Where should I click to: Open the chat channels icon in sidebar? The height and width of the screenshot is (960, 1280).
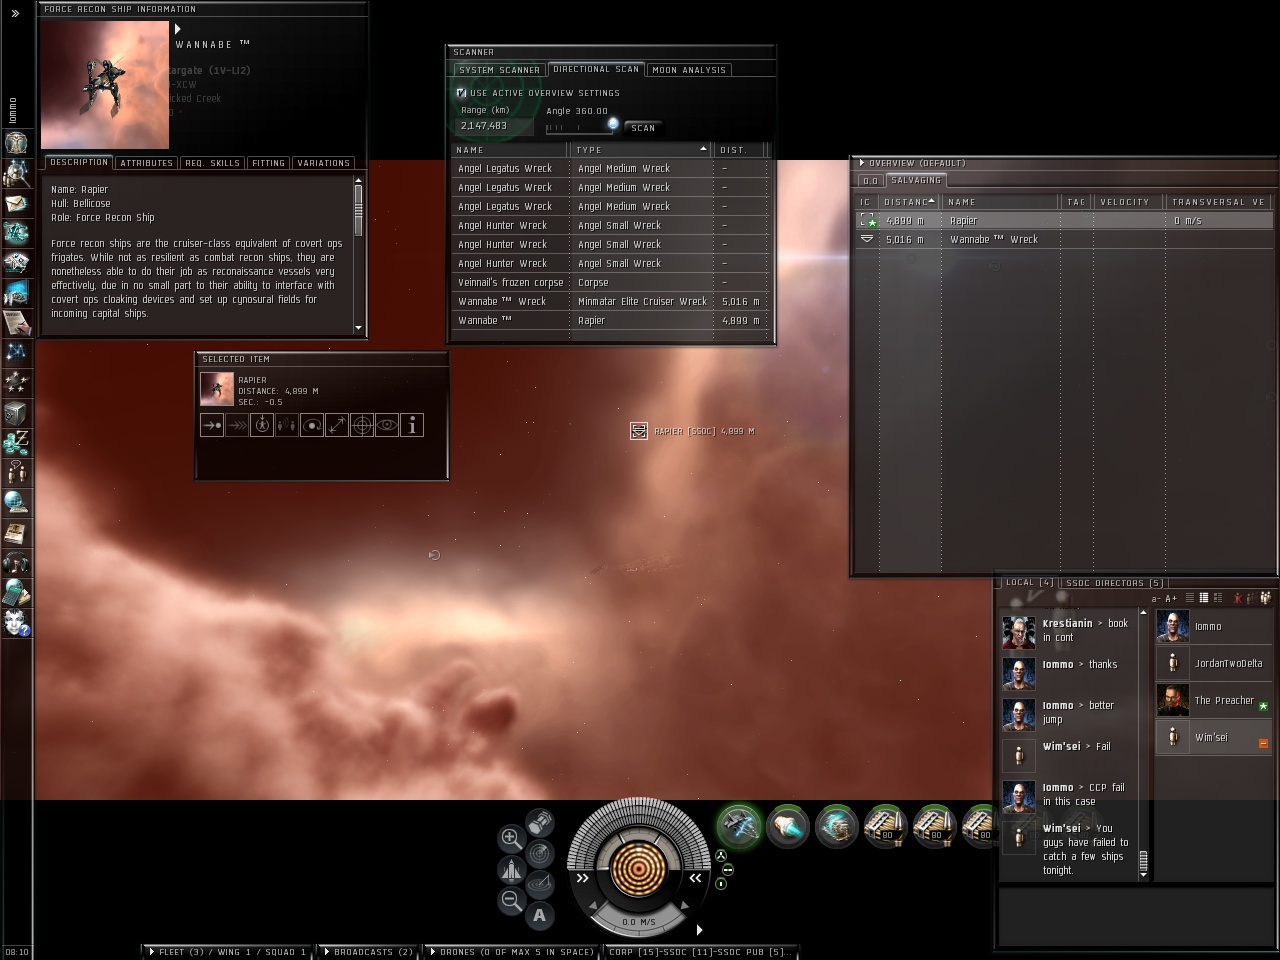(16, 471)
